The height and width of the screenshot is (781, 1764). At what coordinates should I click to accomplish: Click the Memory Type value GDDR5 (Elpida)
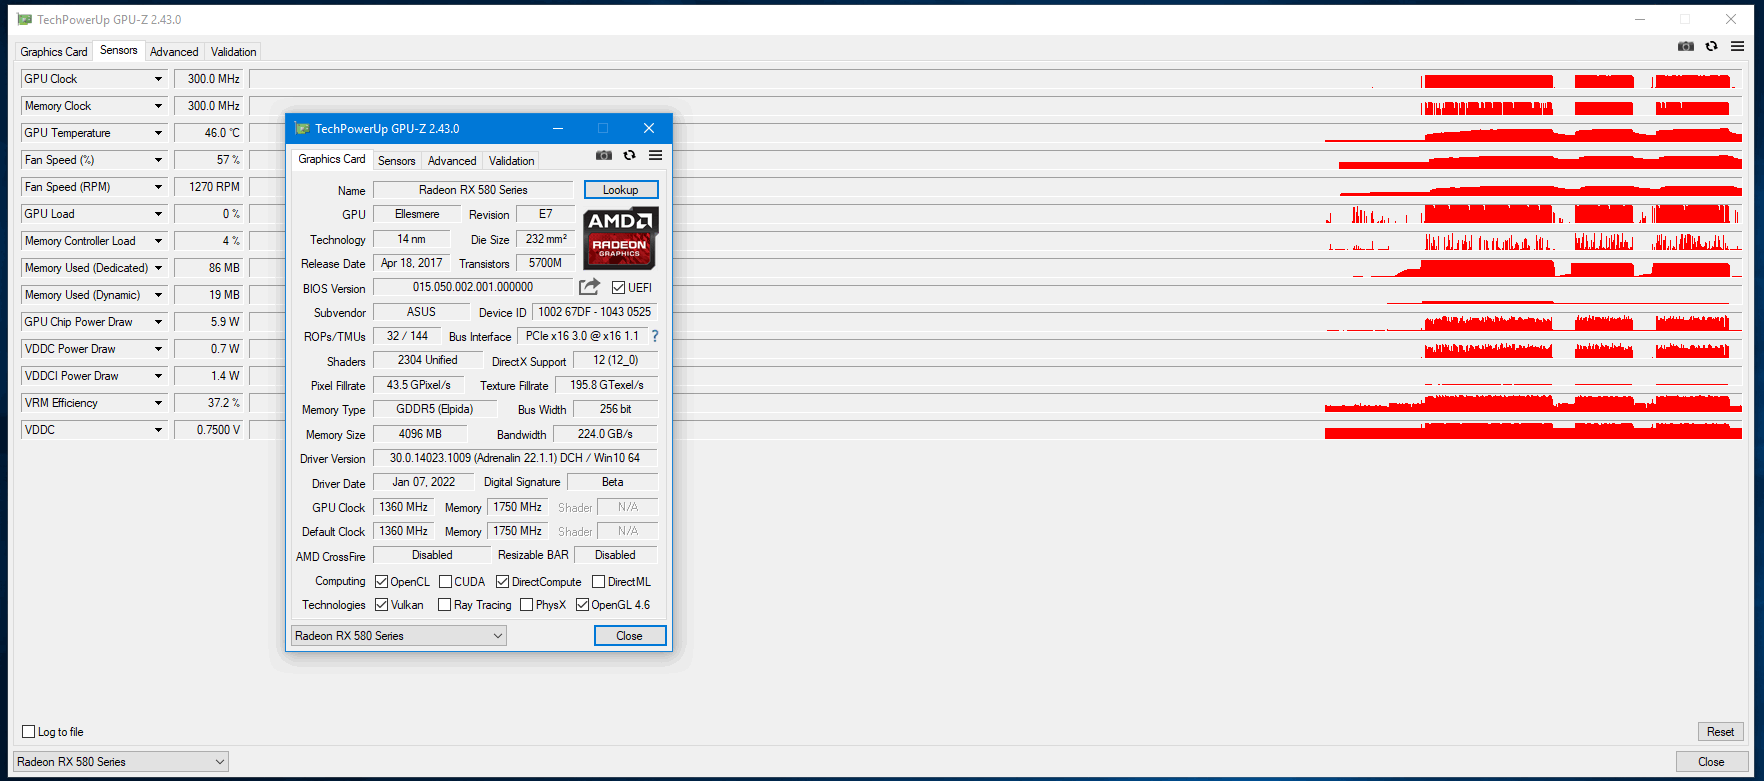[x=434, y=409]
